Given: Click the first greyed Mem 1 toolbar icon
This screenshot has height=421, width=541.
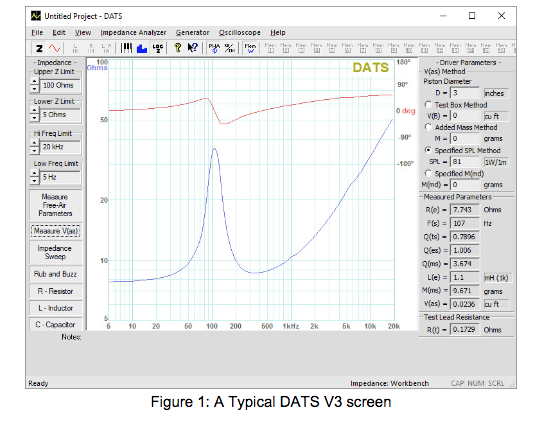Looking at the screenshot, I should point(270,48).
